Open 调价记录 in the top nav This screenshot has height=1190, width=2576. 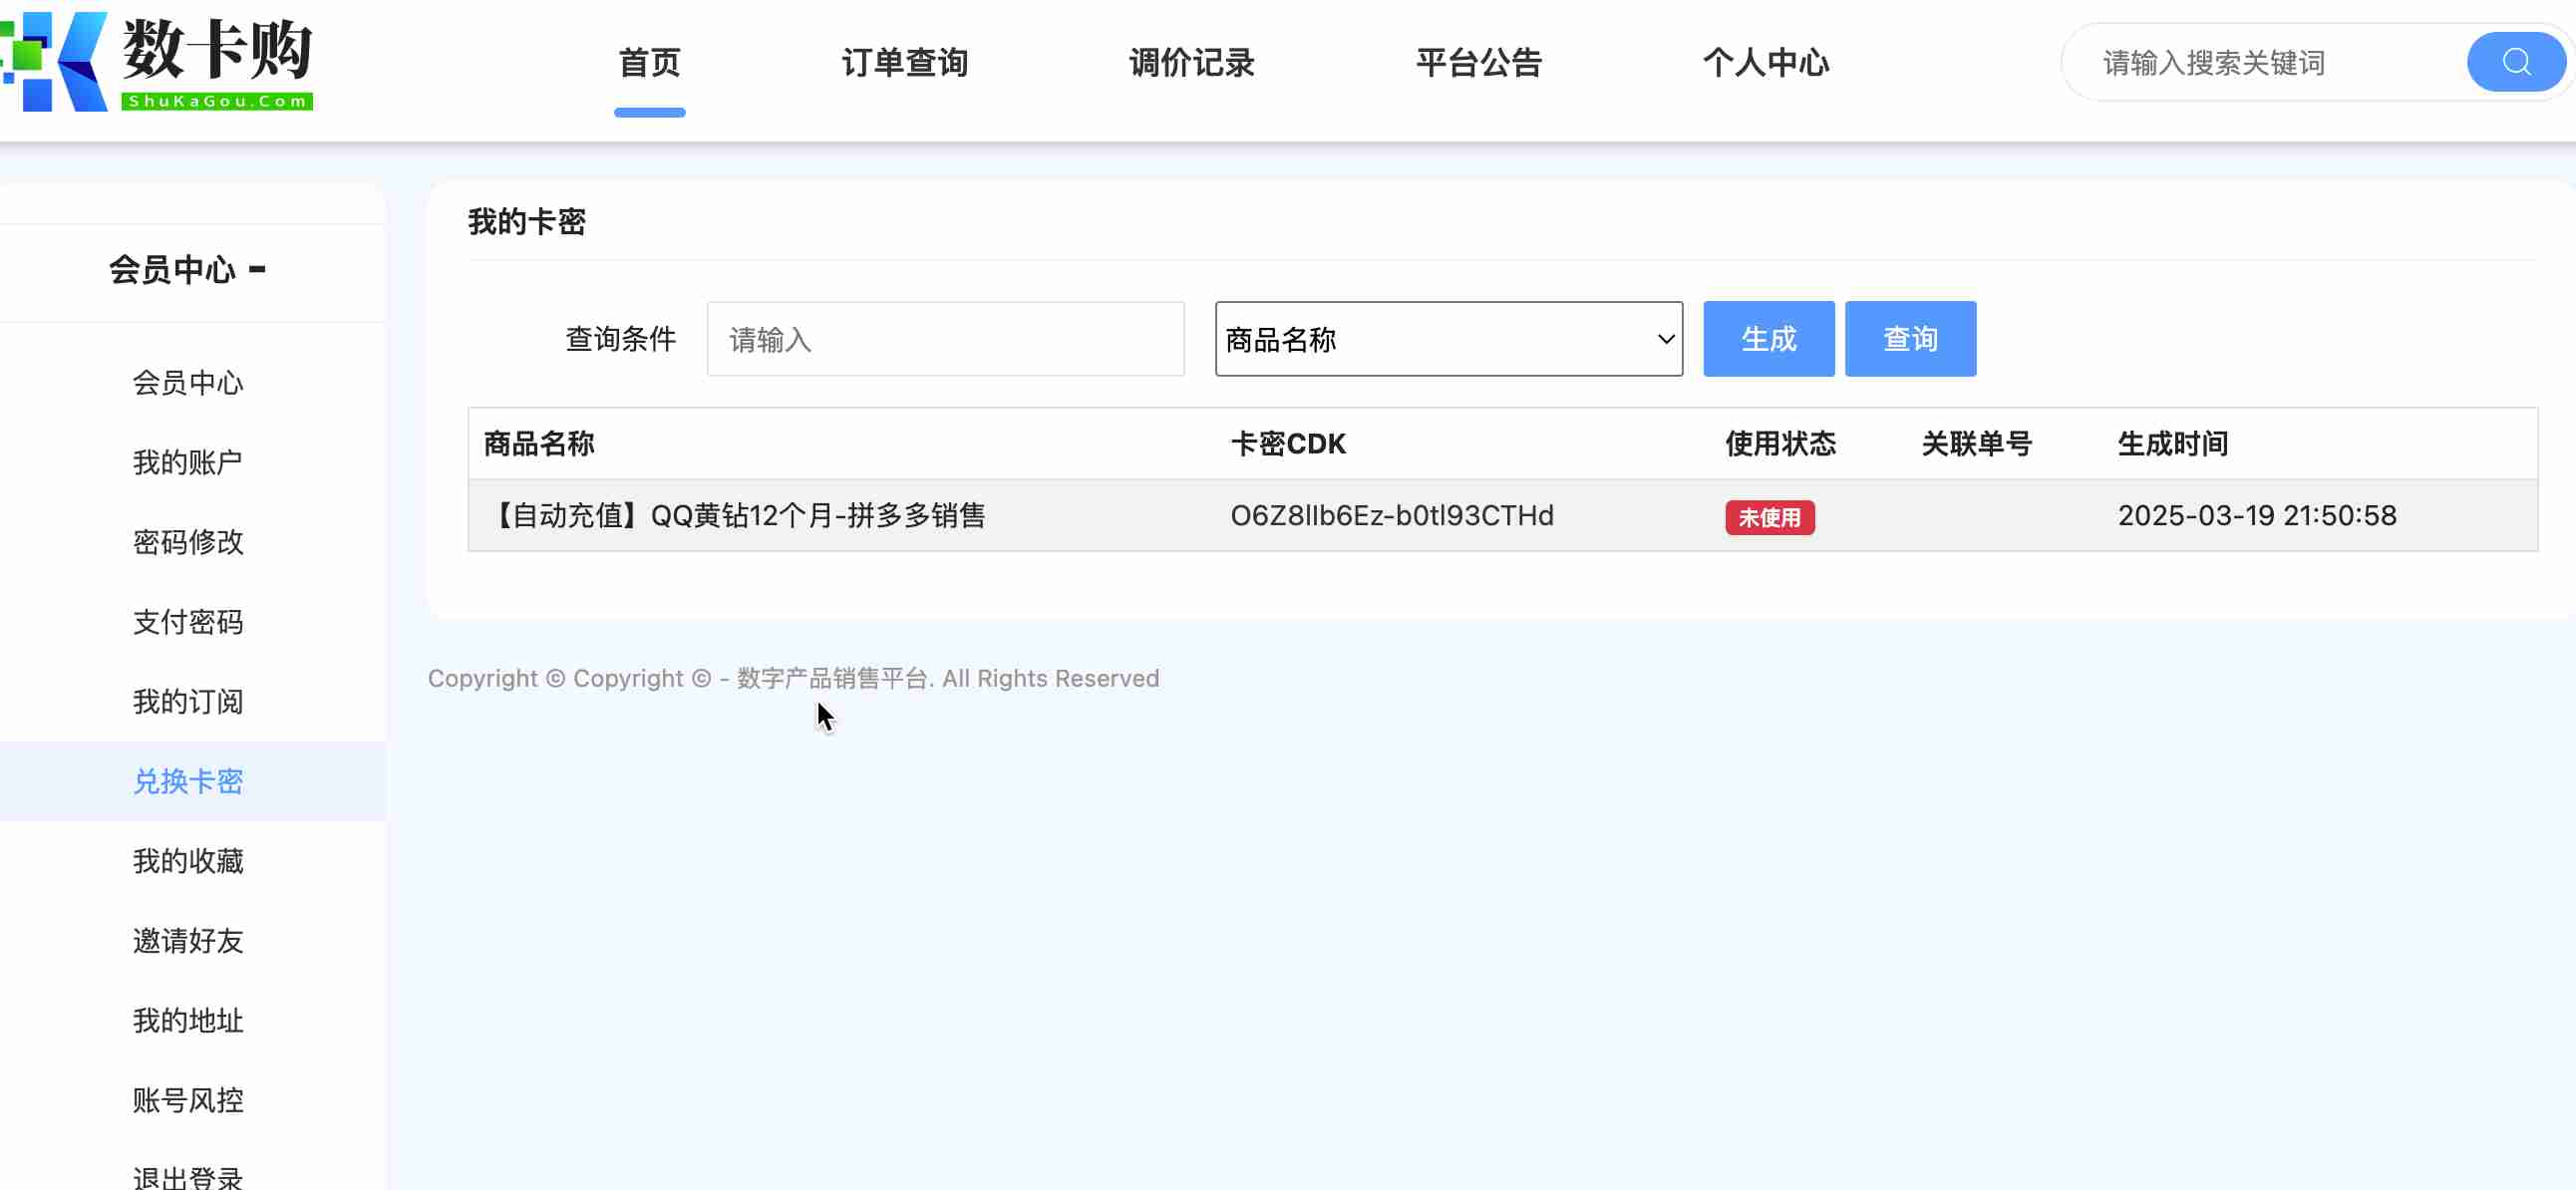(x=1190, y=63)
